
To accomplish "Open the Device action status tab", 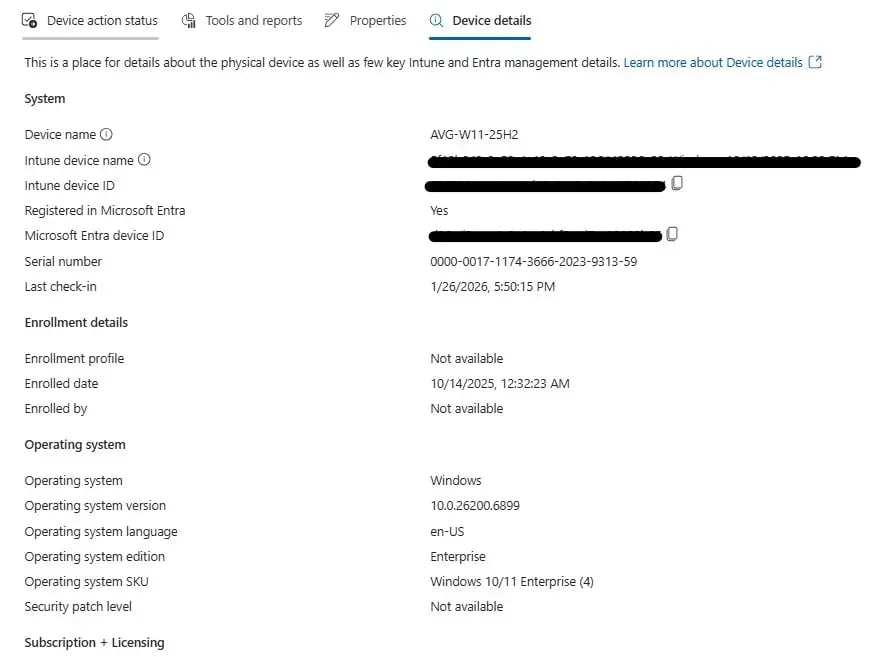I will (x=90, y=21).
